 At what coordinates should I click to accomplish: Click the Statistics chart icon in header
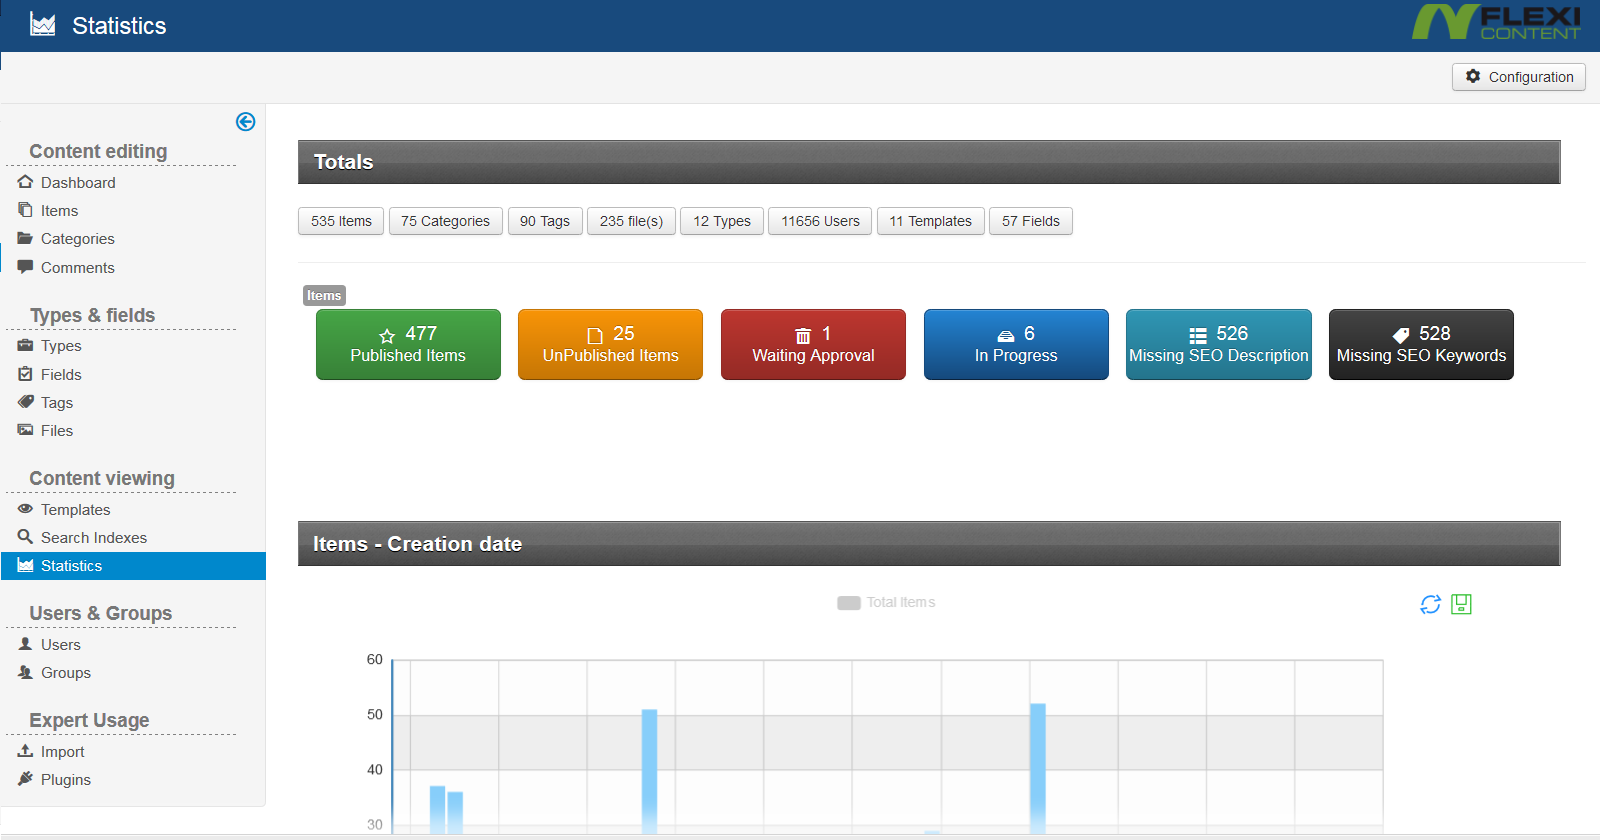click(x=43, y=24)
